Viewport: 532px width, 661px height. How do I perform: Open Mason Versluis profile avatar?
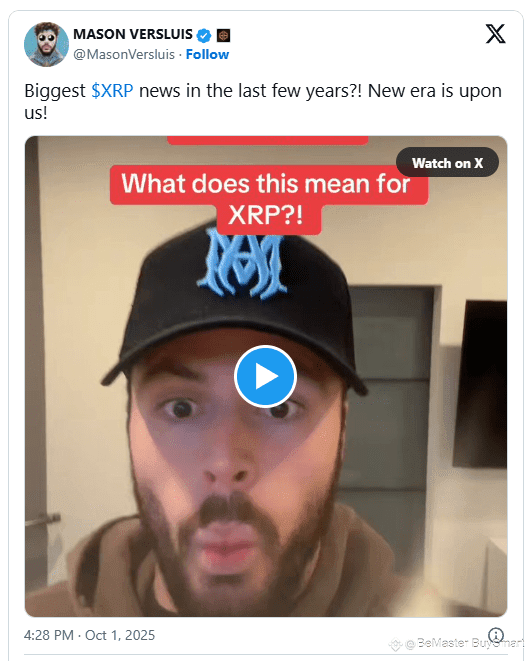click(46, 44)
